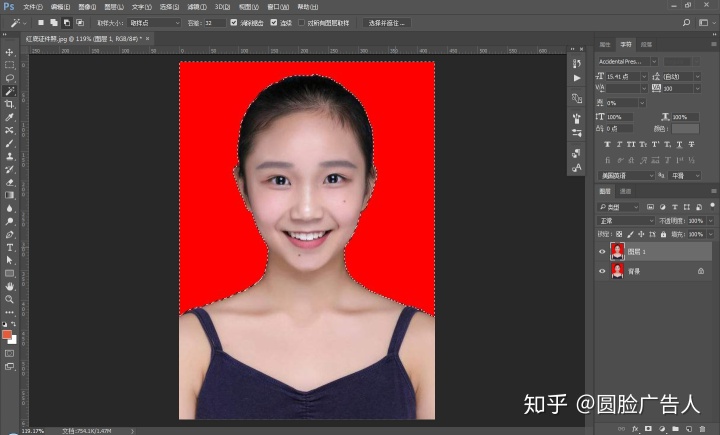Switch to the 属性 tab
Viewport: 720px width, 435px height.
(605, 45)
